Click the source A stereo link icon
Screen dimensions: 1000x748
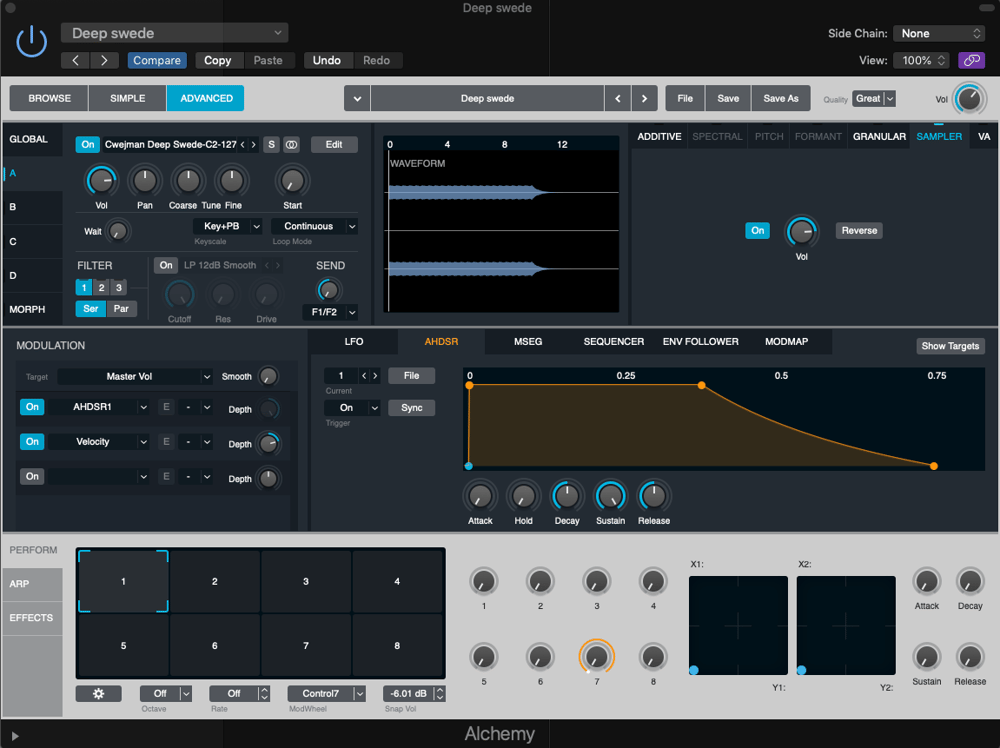(291, 145)
